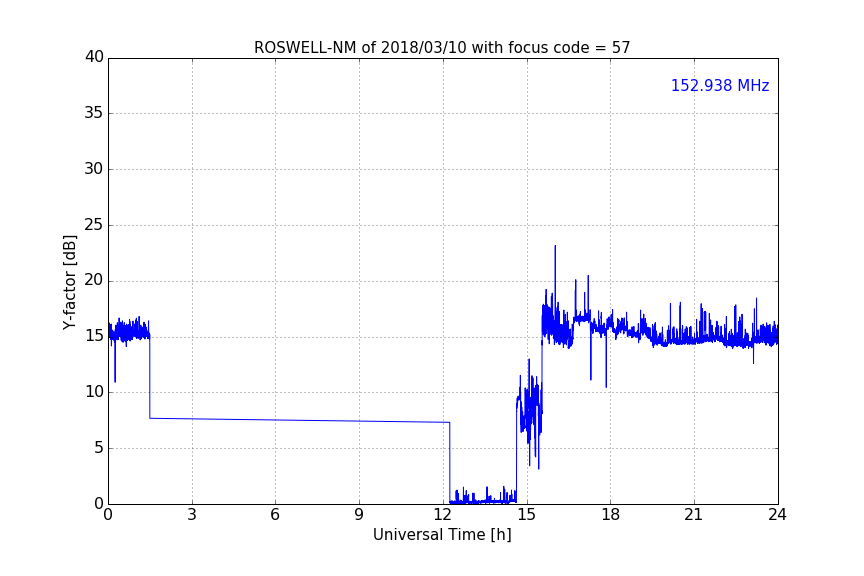Click the y-axis tick label '20'

point(94,281)
